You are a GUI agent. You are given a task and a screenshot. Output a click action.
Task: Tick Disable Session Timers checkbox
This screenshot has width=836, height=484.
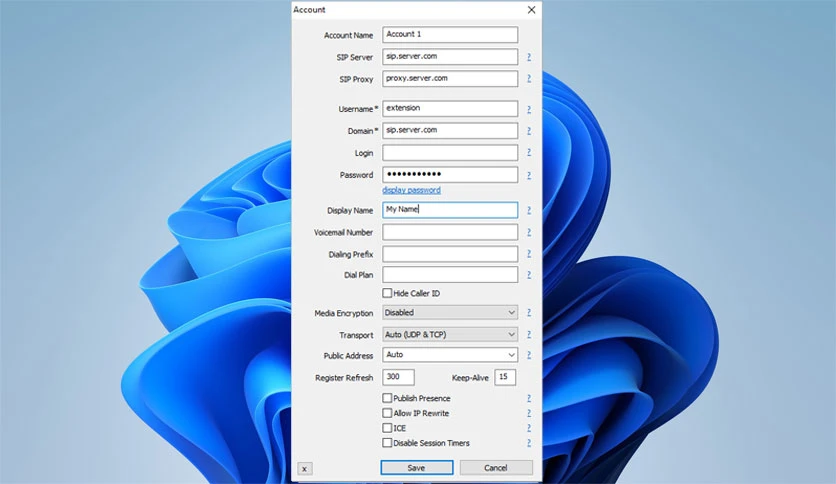[387, 443]
